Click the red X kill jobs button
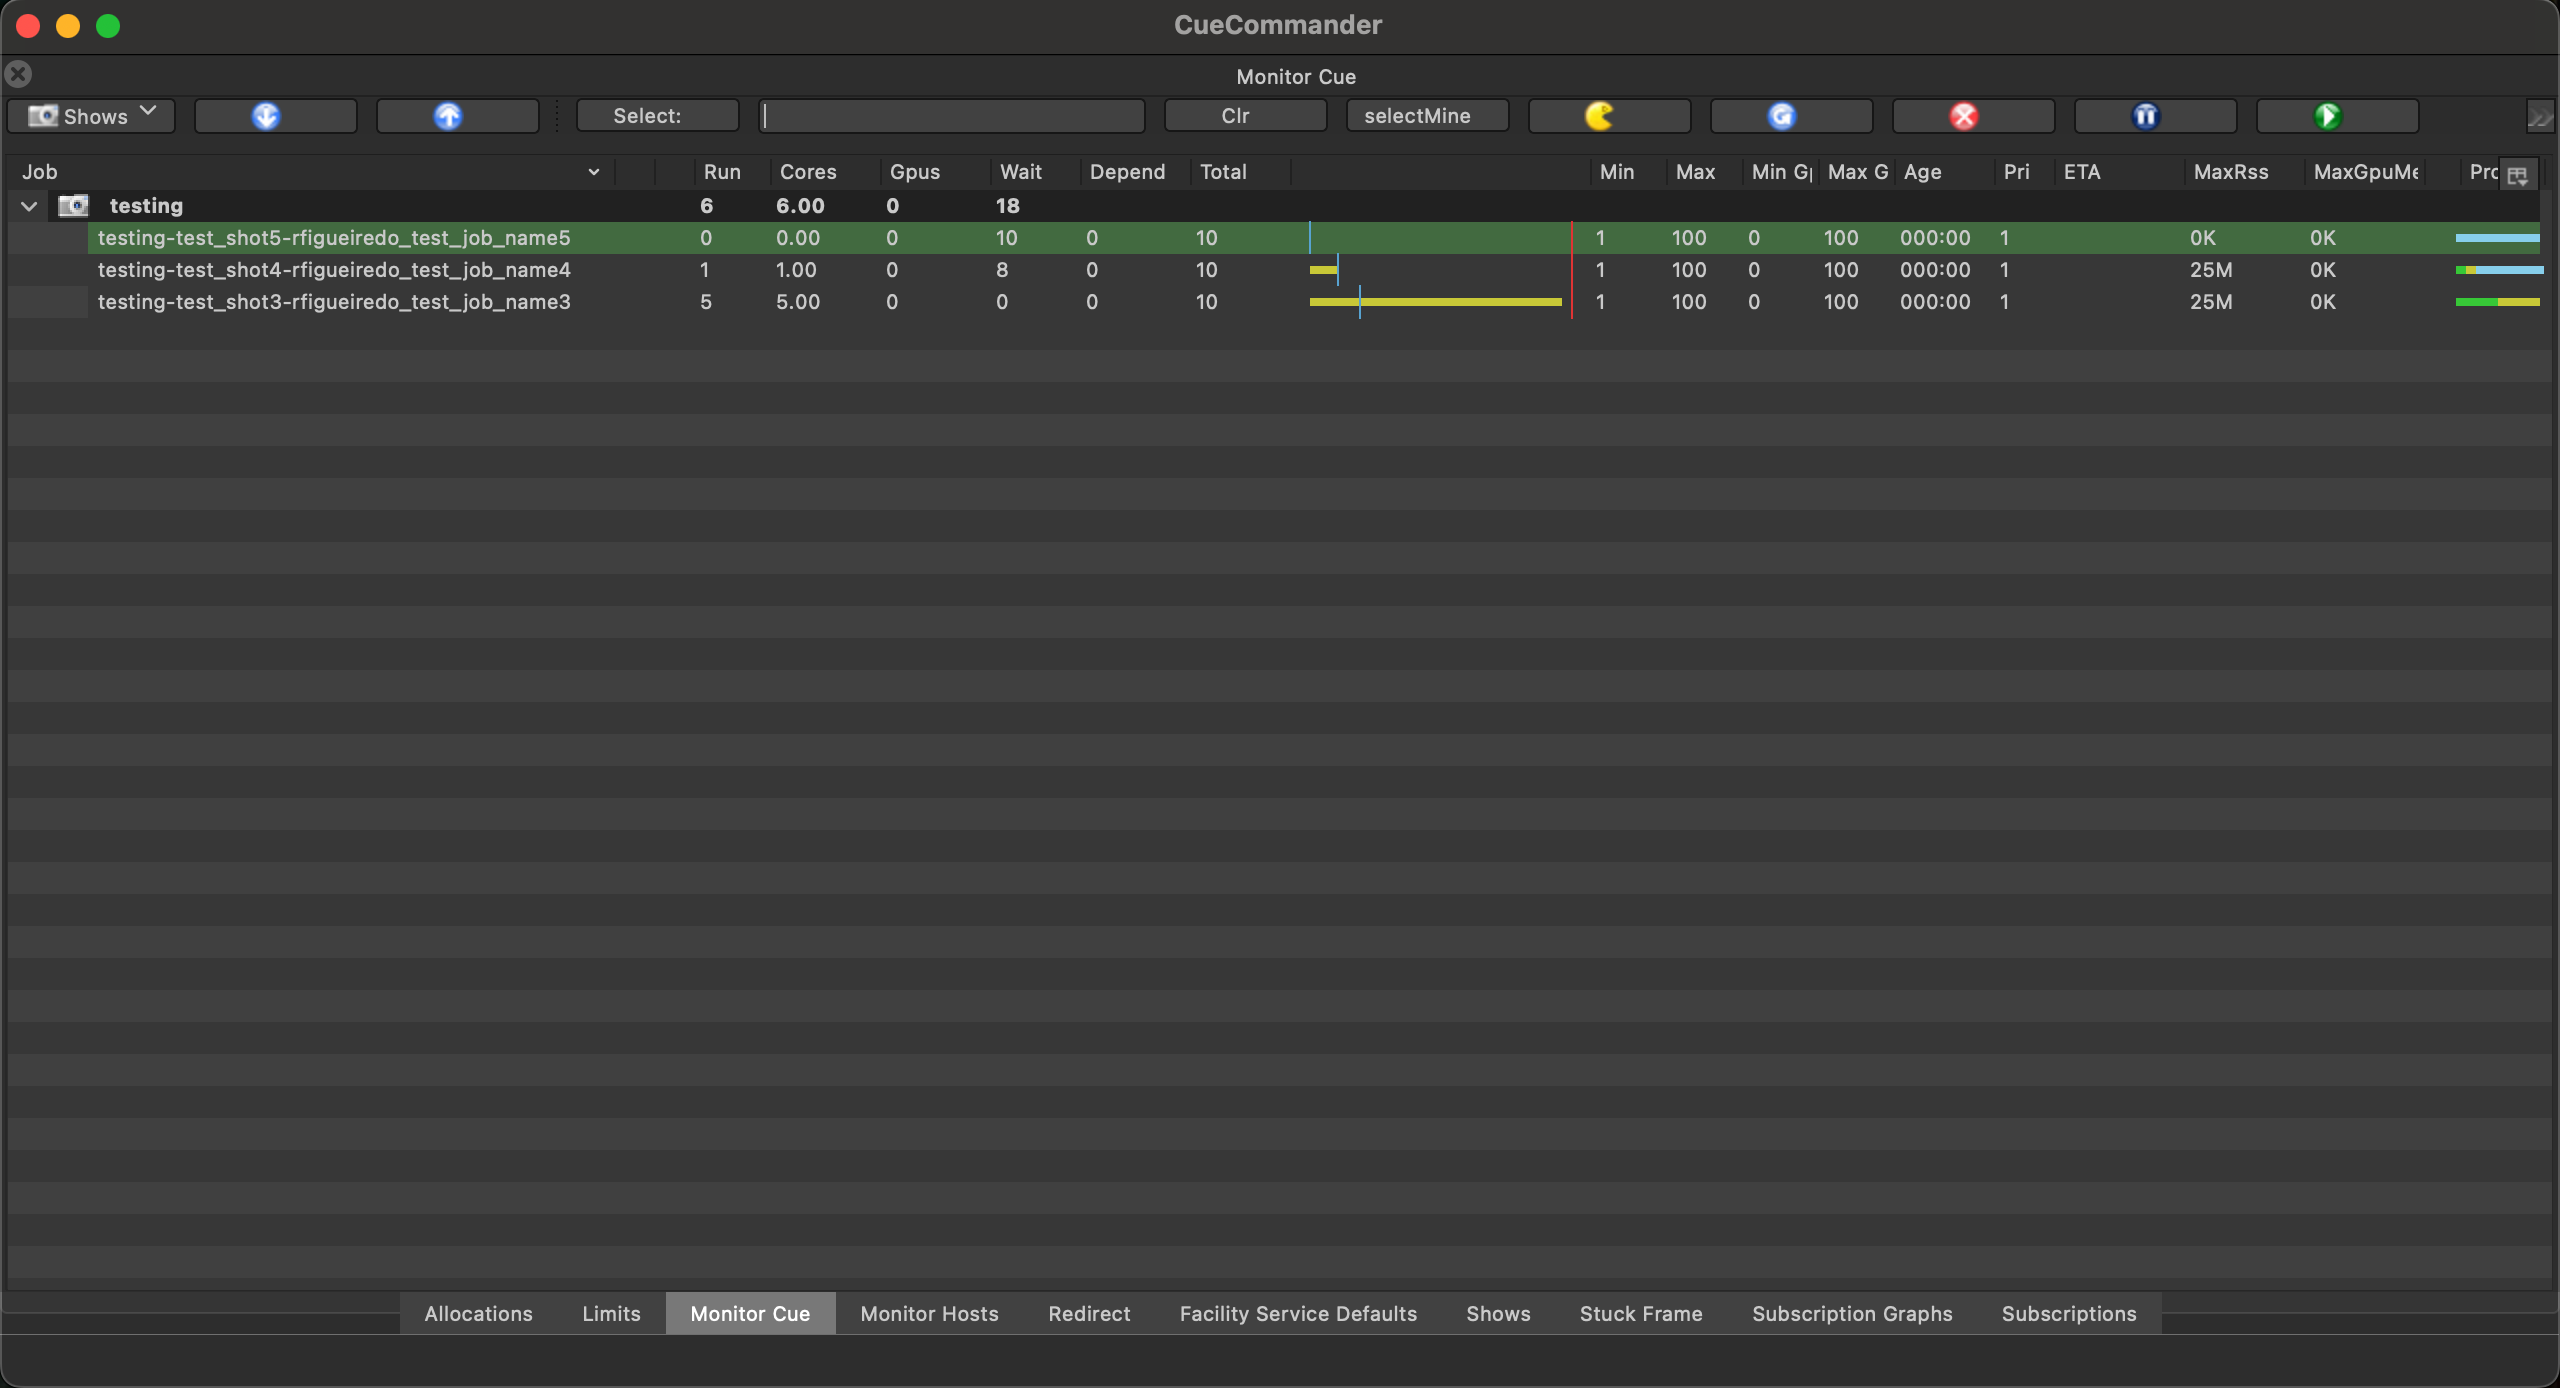 click(1973, 116)
